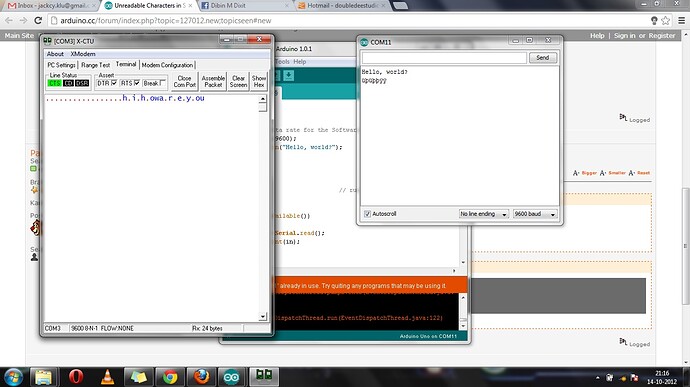Select the Terminal tab in X-CTU
The height and width of the screenshot is (387, 690).
tap(126, 64)
